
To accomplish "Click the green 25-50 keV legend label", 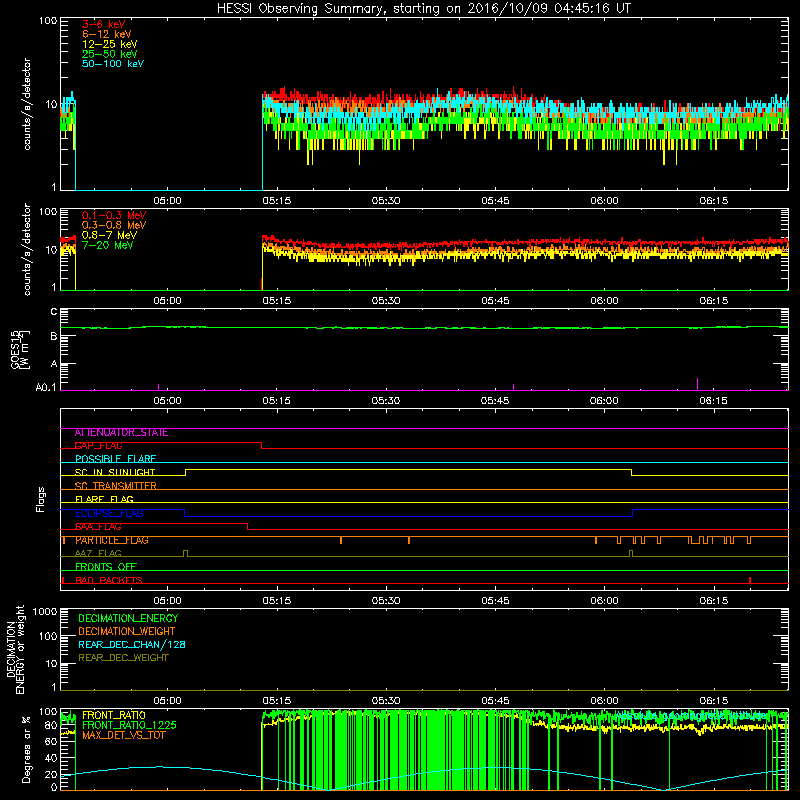I will click(110, 54).
